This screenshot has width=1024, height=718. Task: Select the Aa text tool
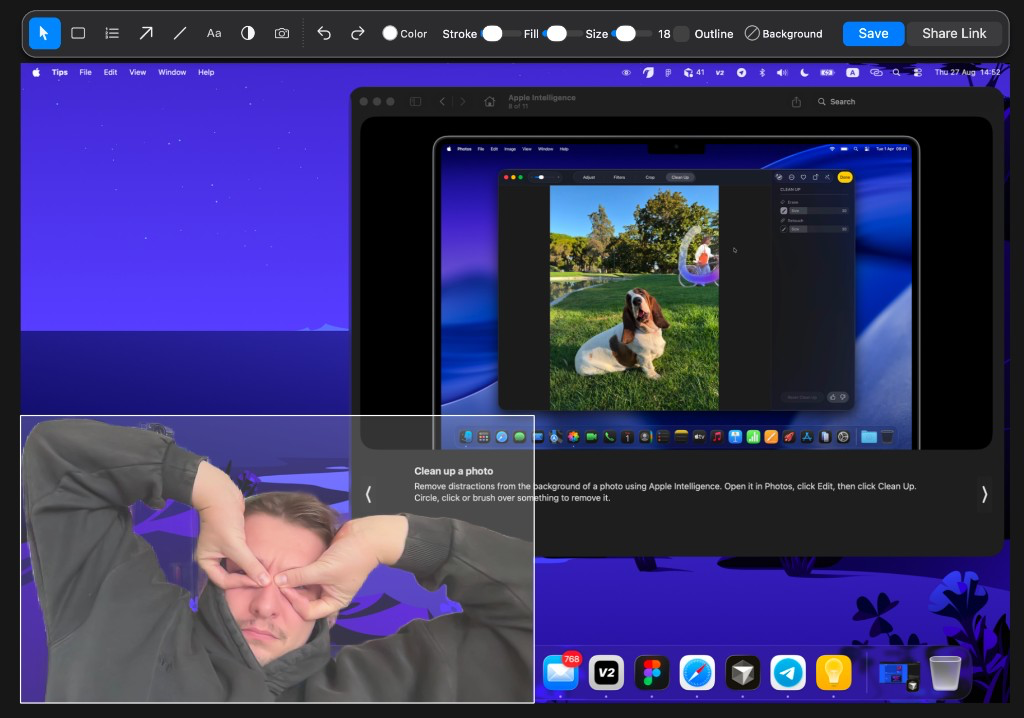(214, 33)
